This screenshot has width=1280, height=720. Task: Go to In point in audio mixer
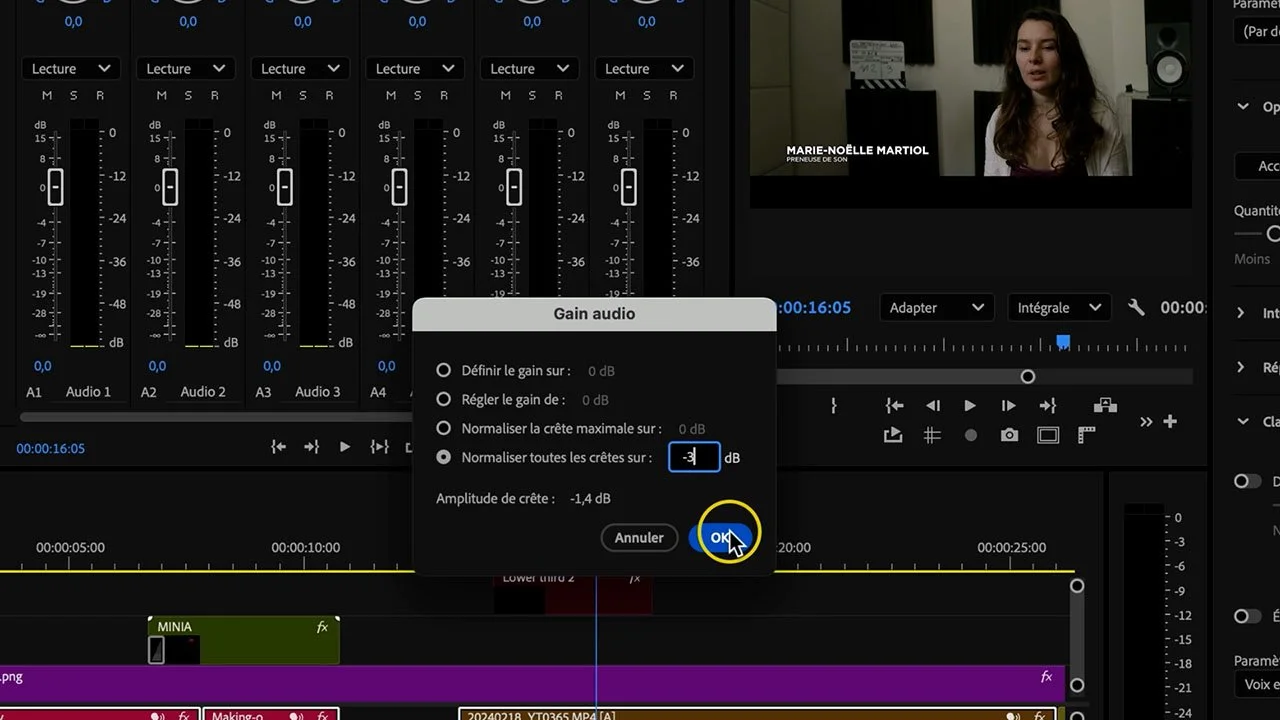pyautogui.click(x=279, y=447)
